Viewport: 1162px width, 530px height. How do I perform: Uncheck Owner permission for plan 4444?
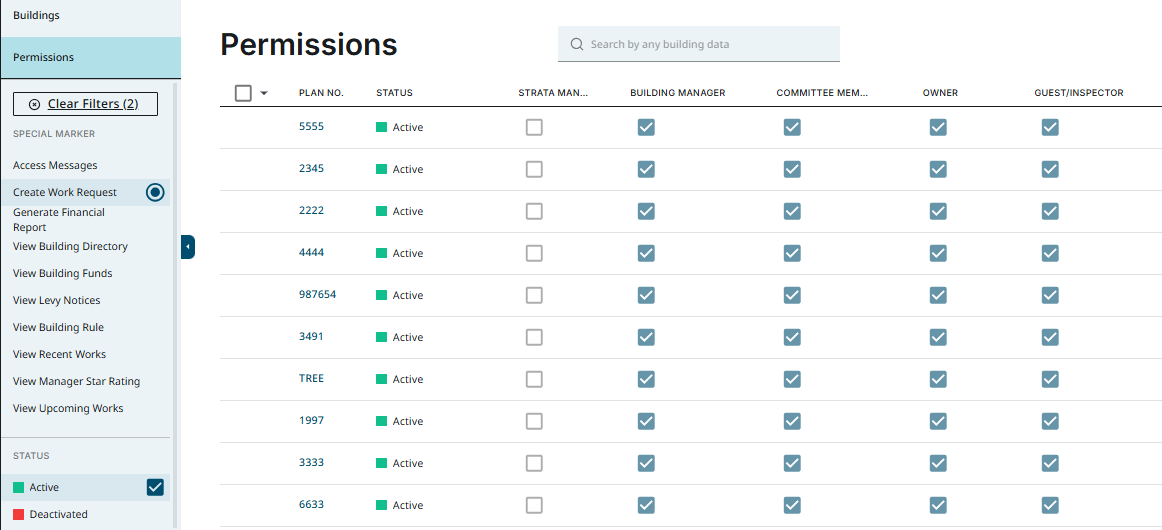point(938,254)
